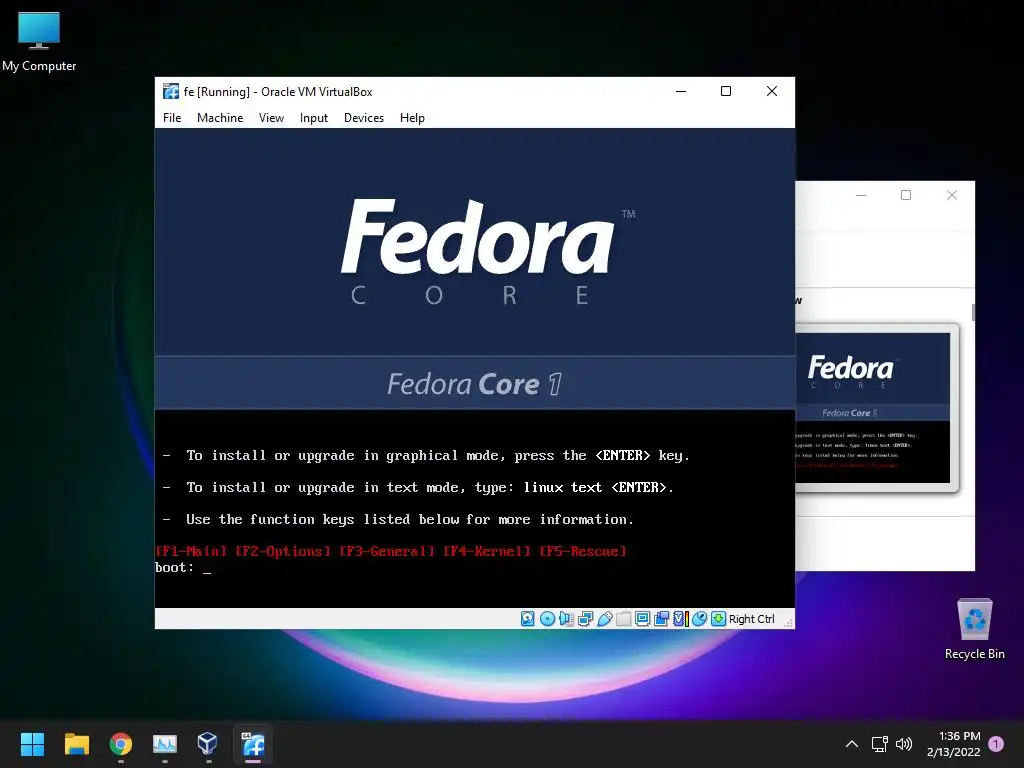Click the Fedora Core 1 banner text
This screenshot has width=1024, height=768.
click(x=474, y=384)
